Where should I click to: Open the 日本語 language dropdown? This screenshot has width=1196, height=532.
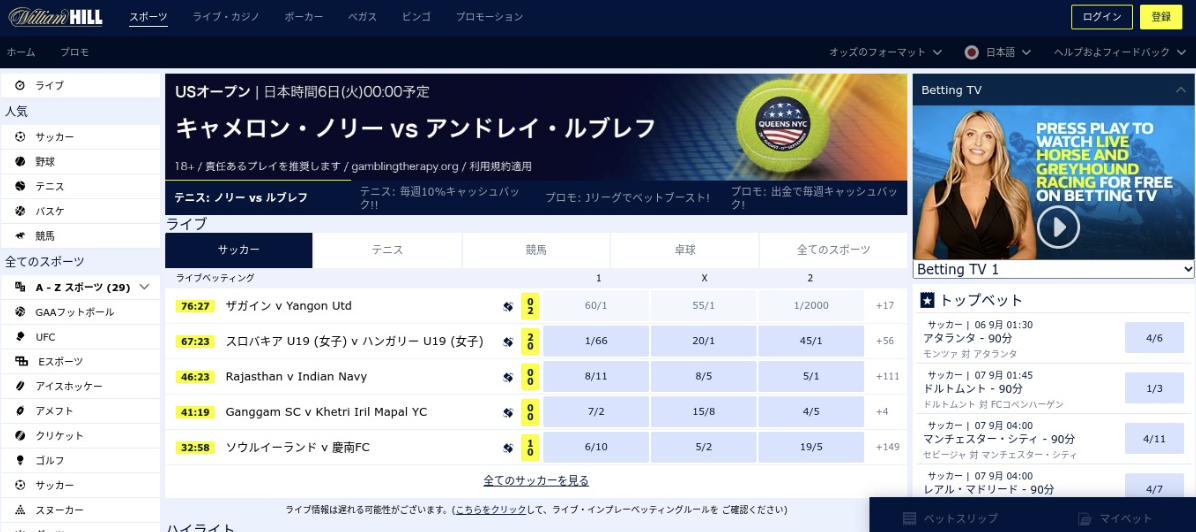pos(998,53)
